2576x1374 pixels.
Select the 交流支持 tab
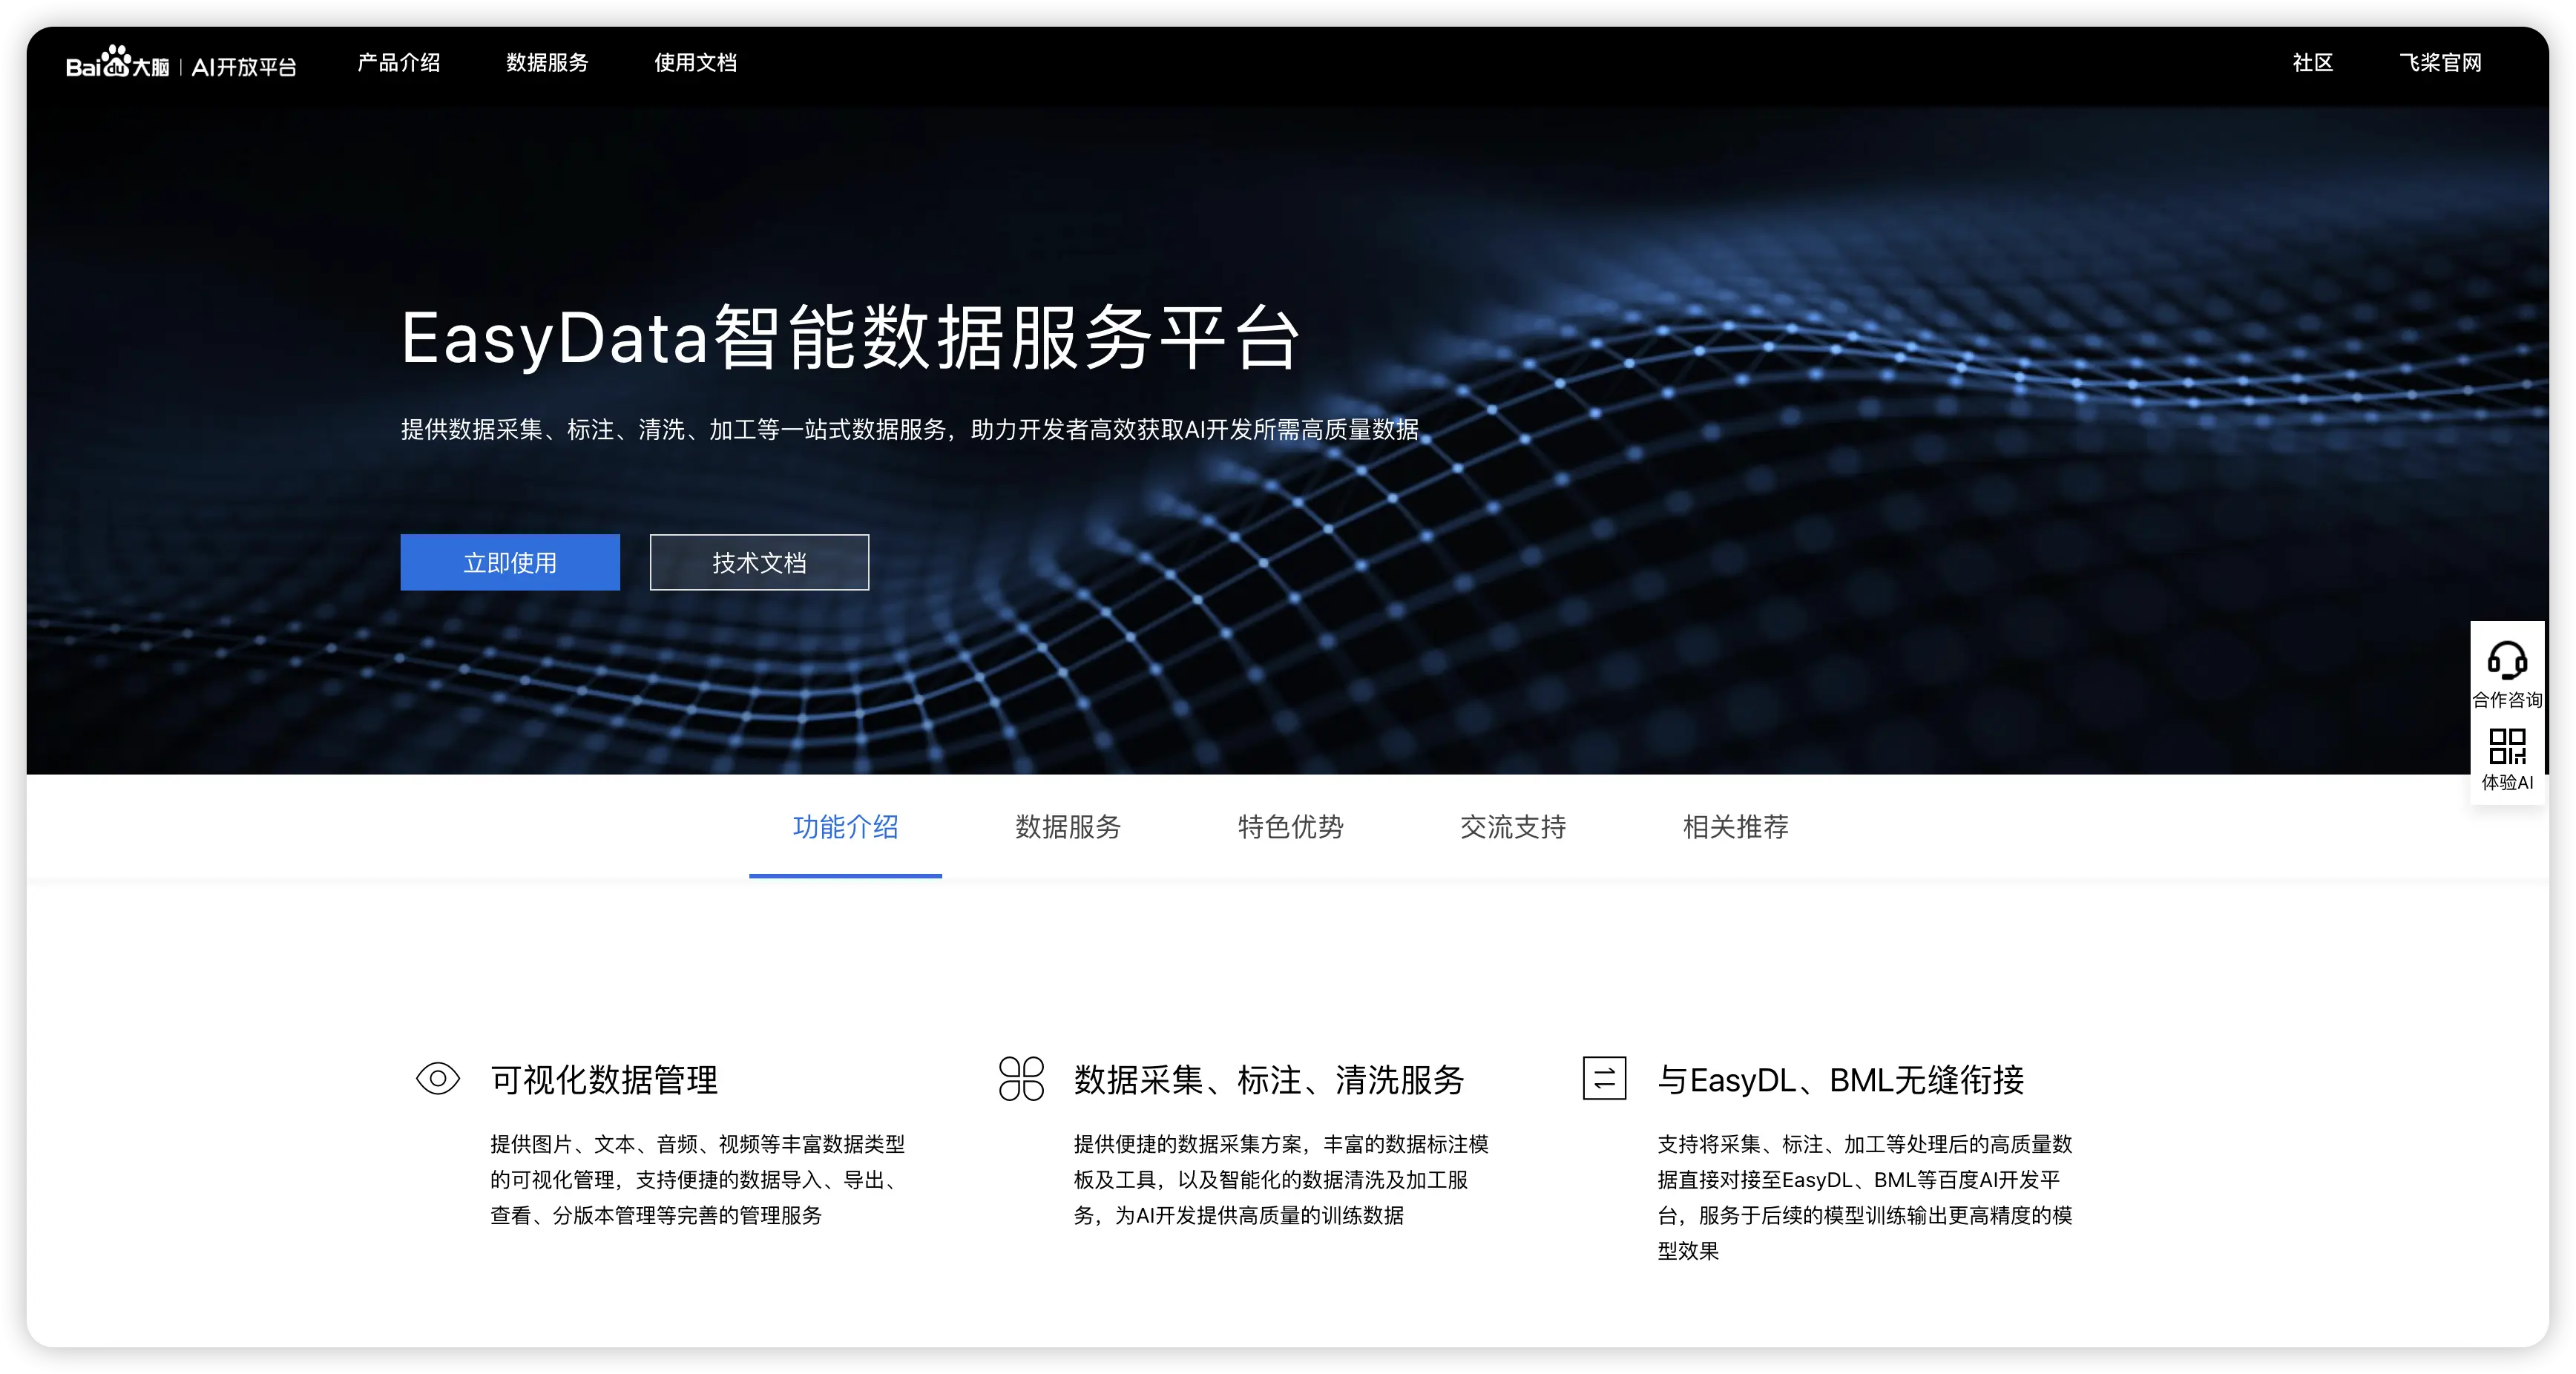[1513, 827]
